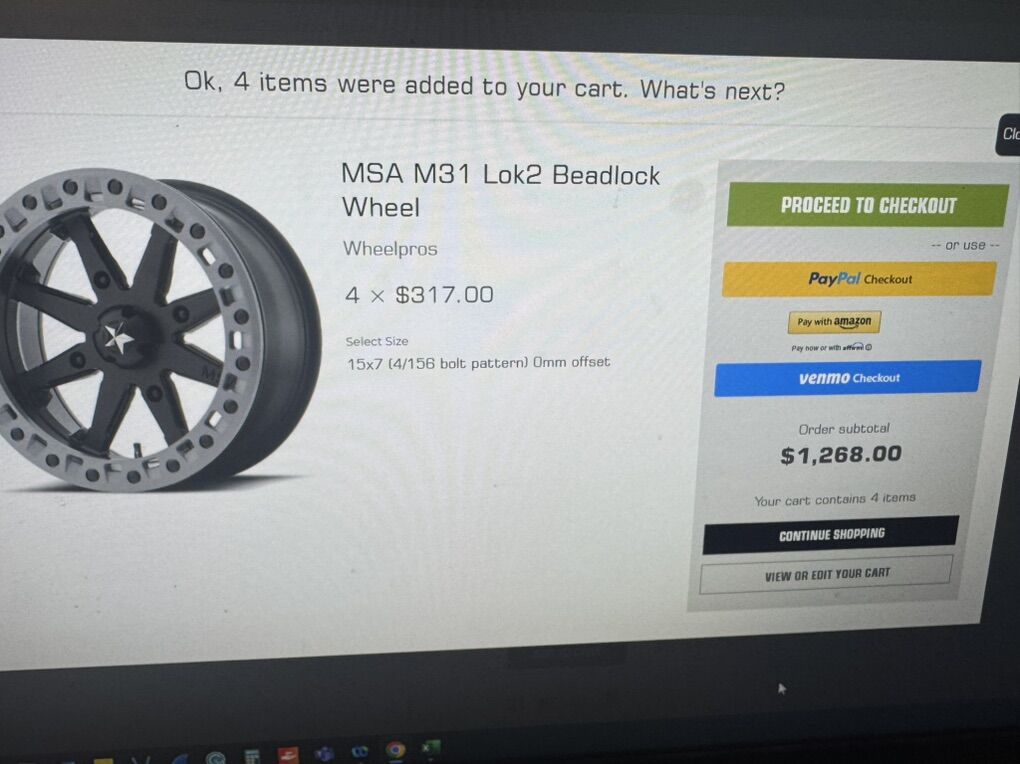This screenshot has width=1020, height=764.
Task: Open the red app icon in taskbar
Action: (288, 755)
